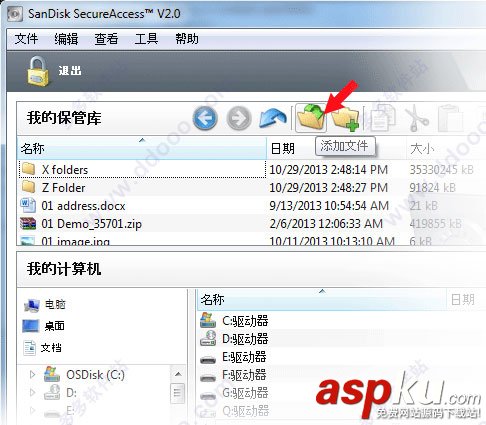Click the D:驱动器 disc drive icon
Image resolution: width=486 pixels, height=425 pixels.
tap(208, 338)
